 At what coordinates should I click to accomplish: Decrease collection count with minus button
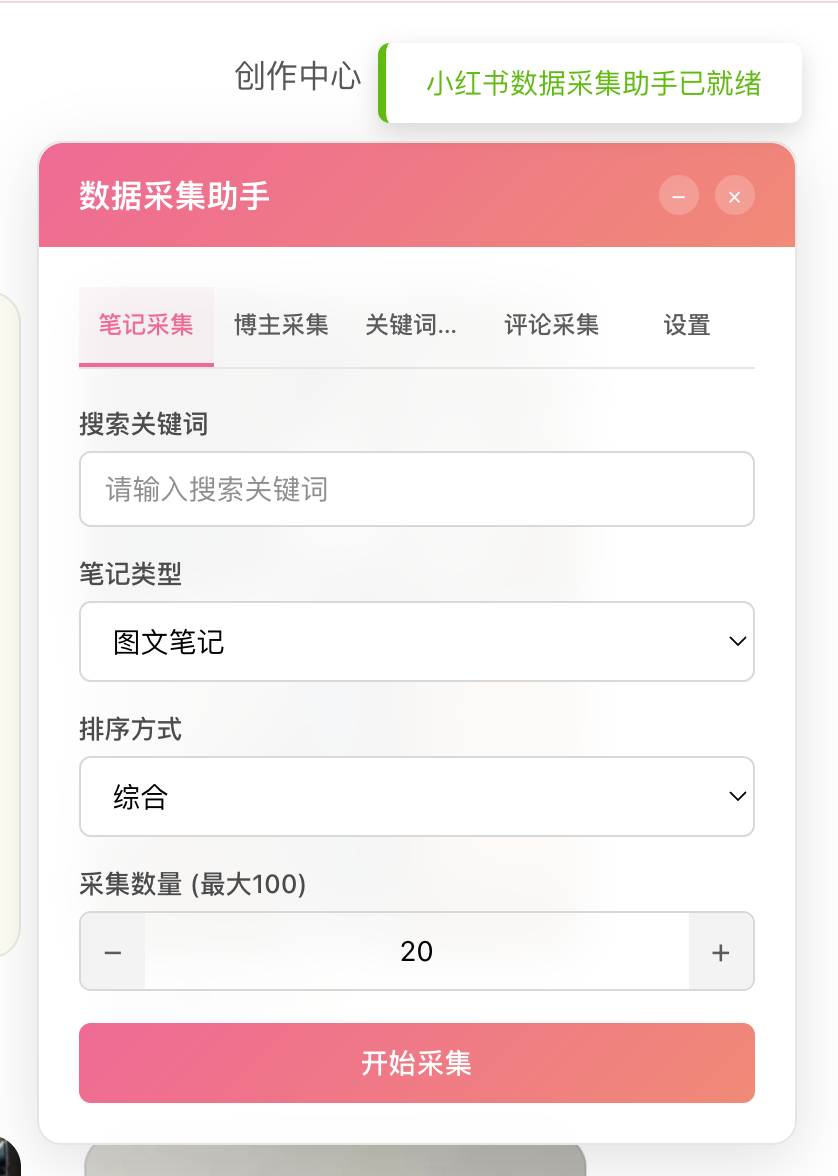[x=113, y=952]
